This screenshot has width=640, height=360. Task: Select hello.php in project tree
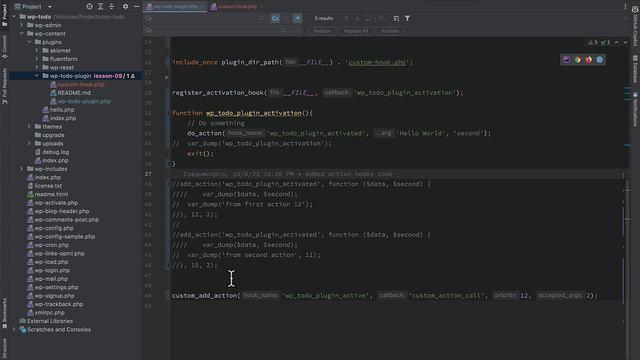pos(62,110)
